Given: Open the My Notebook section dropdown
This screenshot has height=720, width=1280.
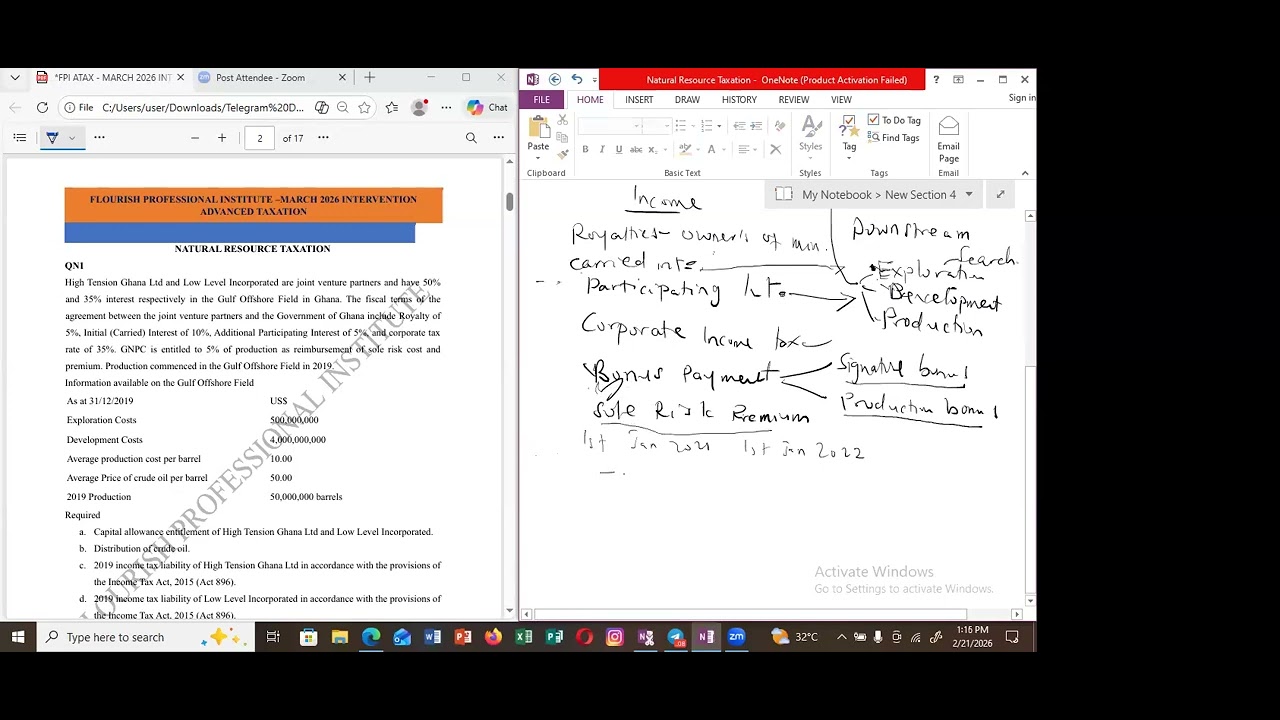Looking at the screenshot, I should point(968,195).
